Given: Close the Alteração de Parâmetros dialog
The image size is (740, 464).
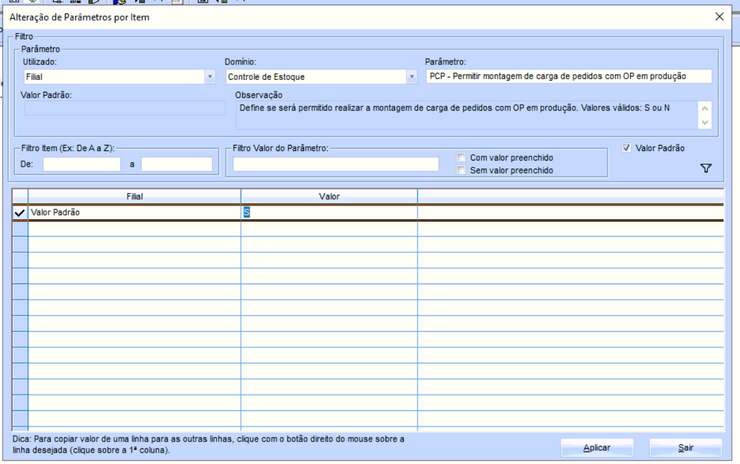Looking at the screenshot, I should click(x=719, y=17).
